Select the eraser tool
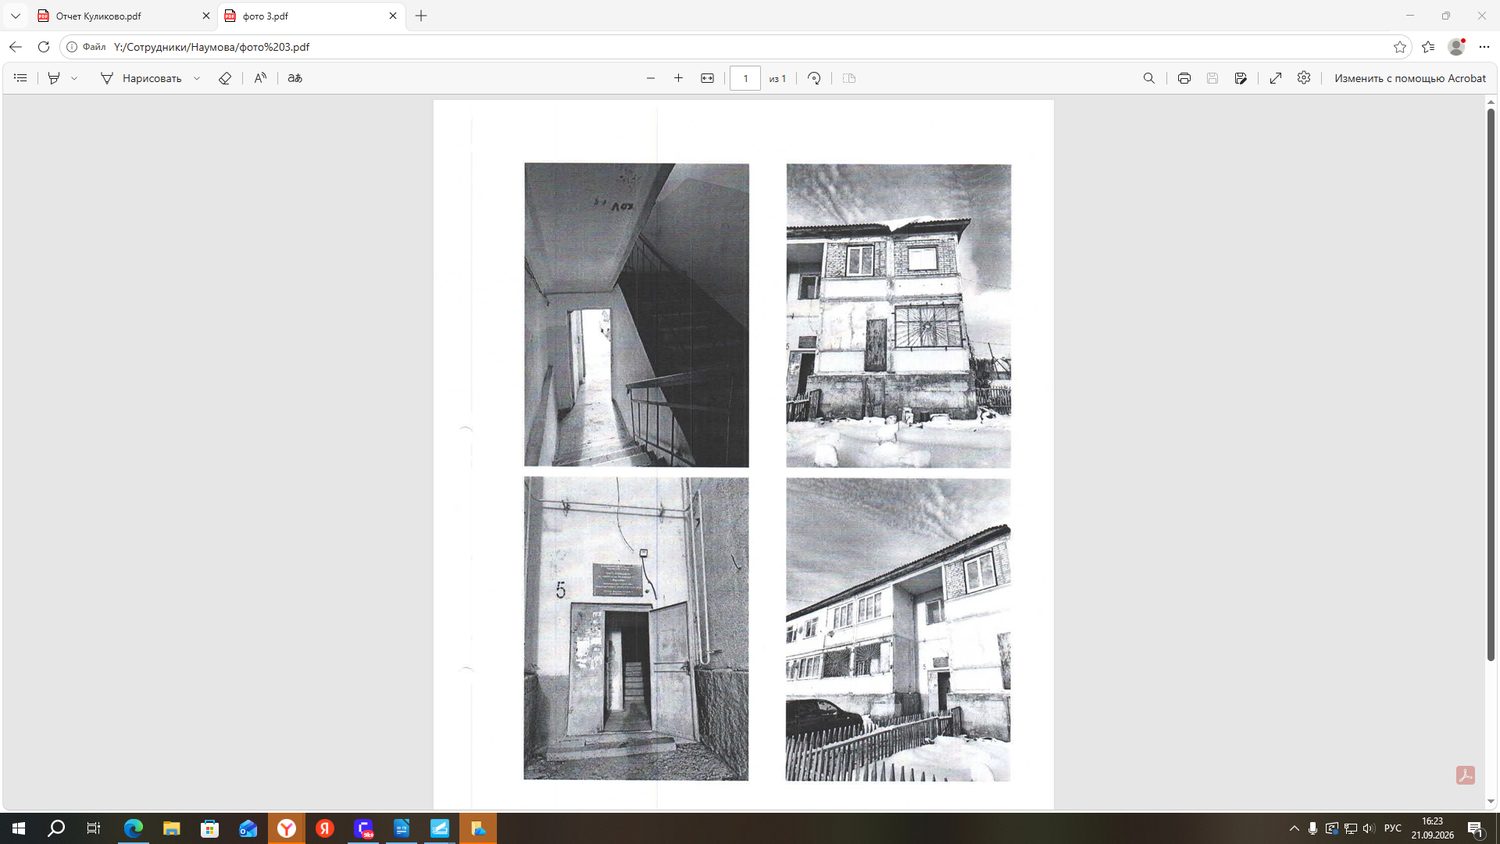 point(225,78)
